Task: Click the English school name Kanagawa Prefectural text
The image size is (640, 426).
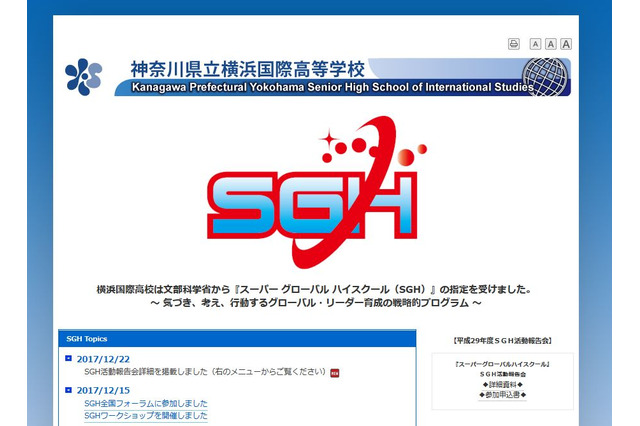Action: 333,87
